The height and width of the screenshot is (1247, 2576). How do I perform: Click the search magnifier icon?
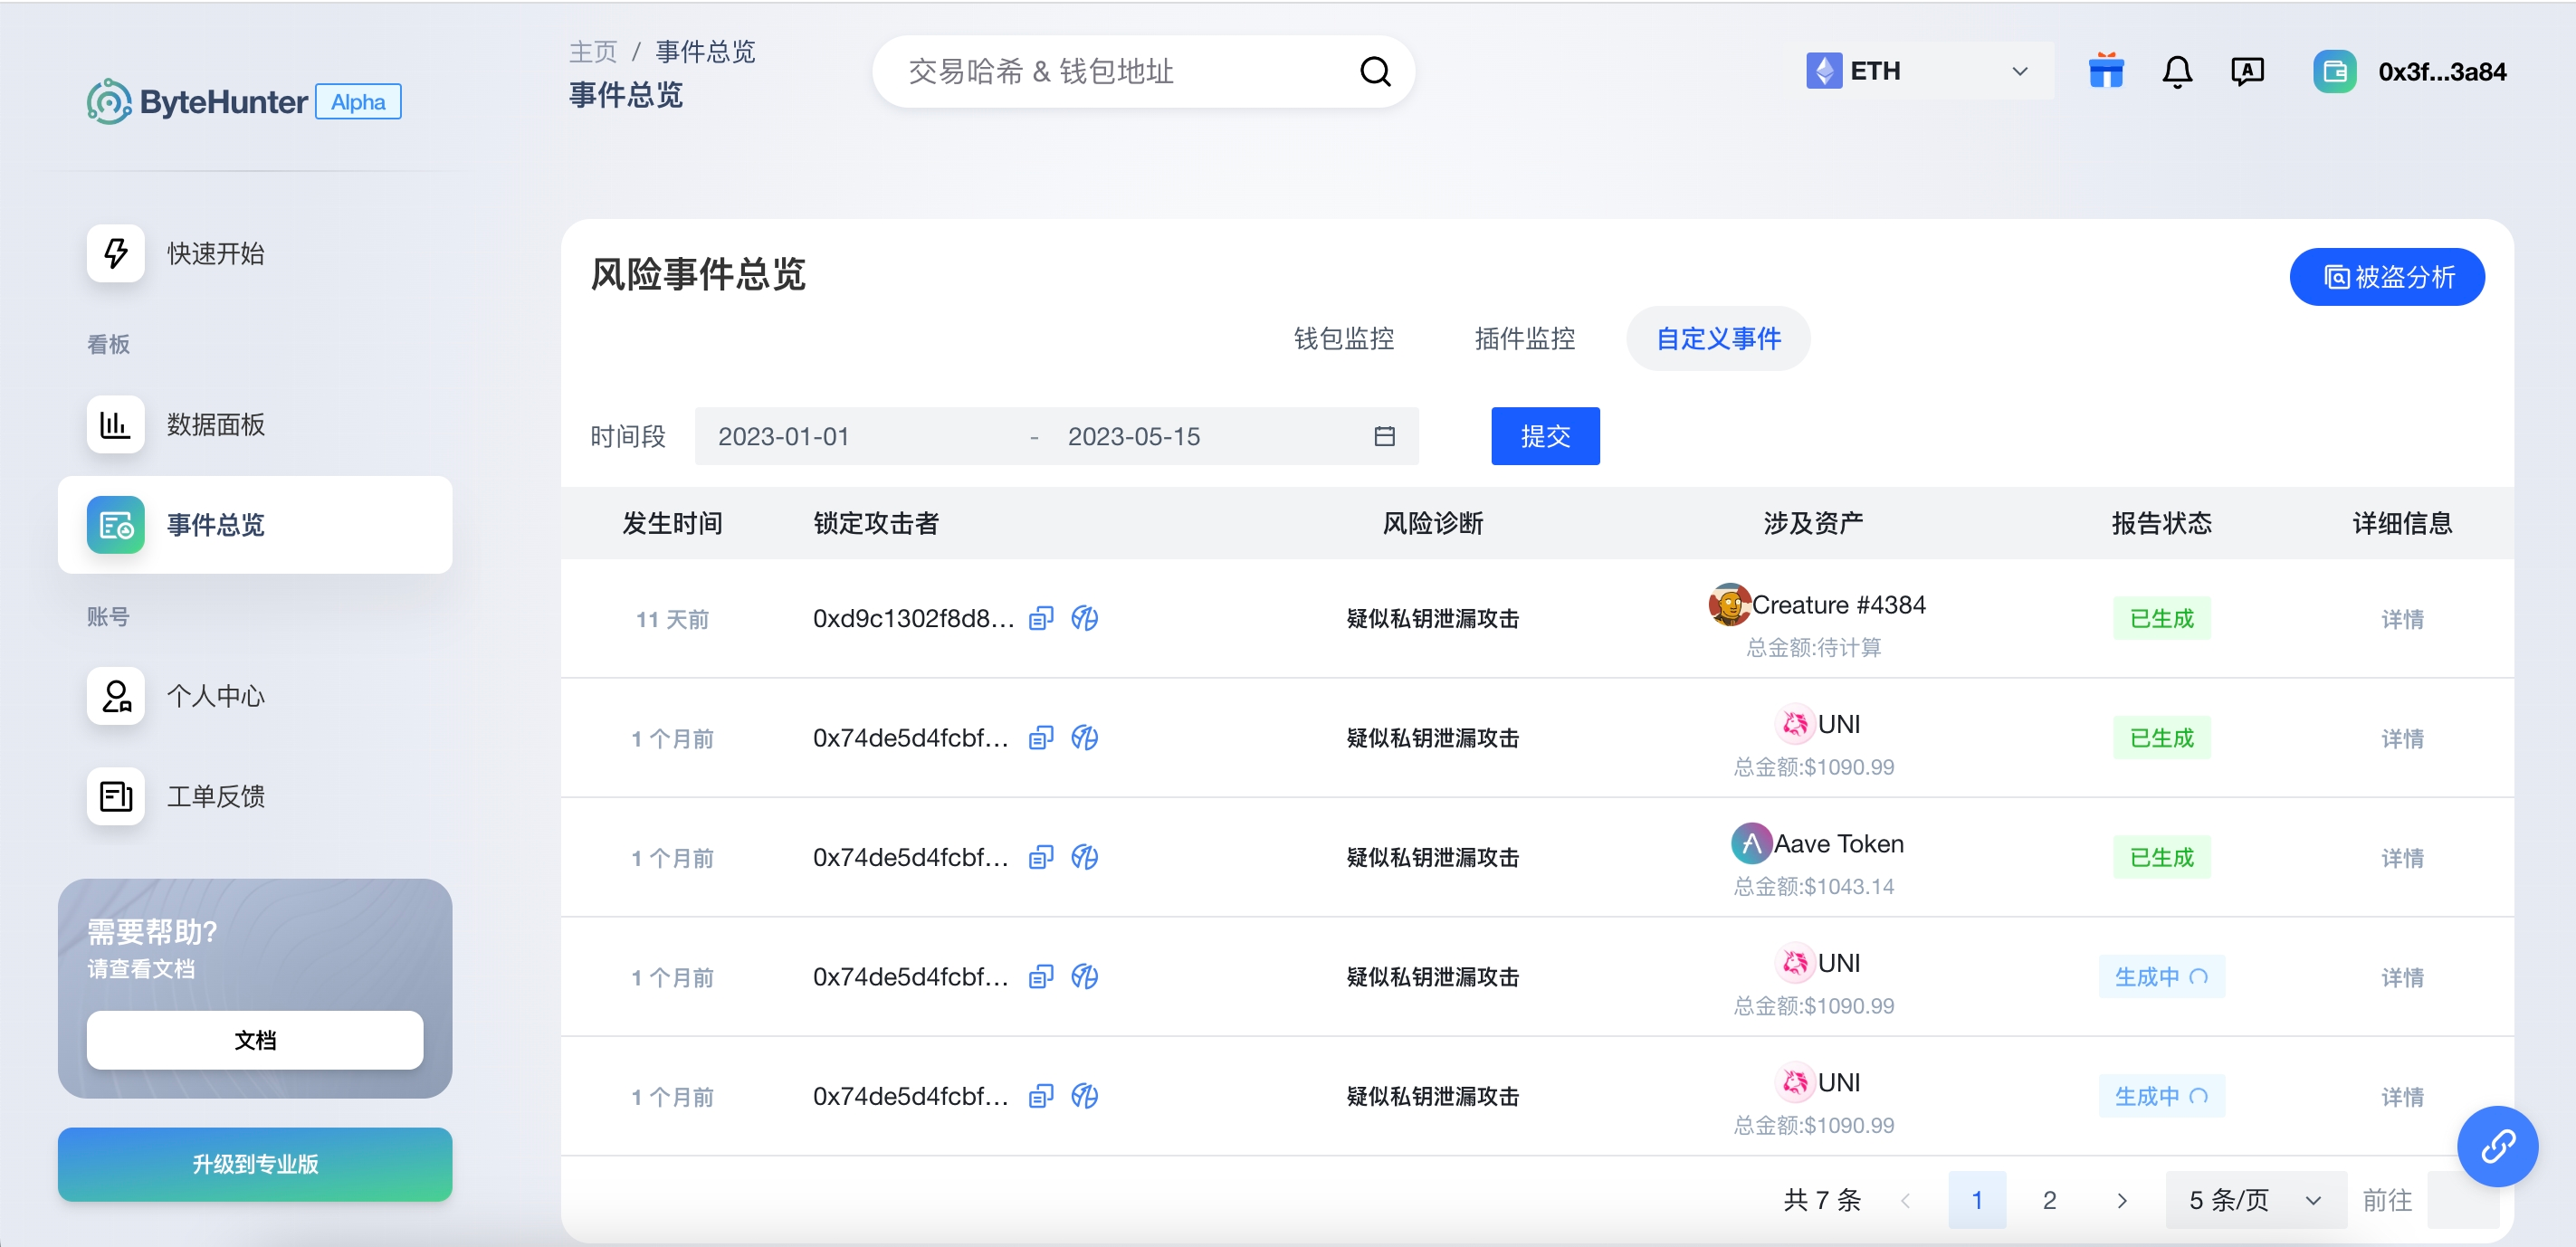coord(1375,71)
